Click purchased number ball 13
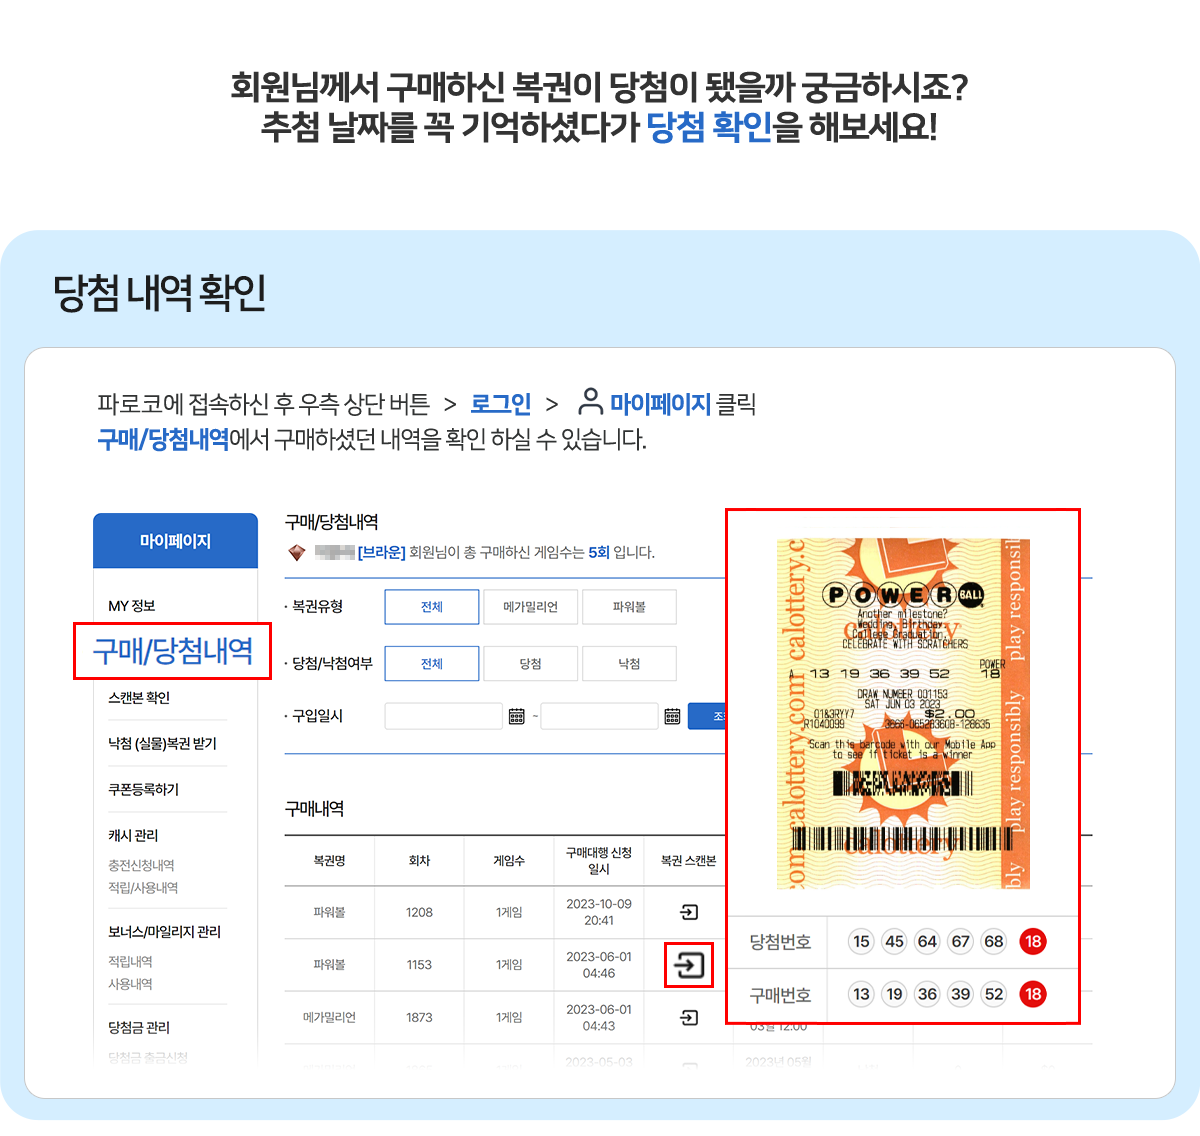 (x=861, y=994)
